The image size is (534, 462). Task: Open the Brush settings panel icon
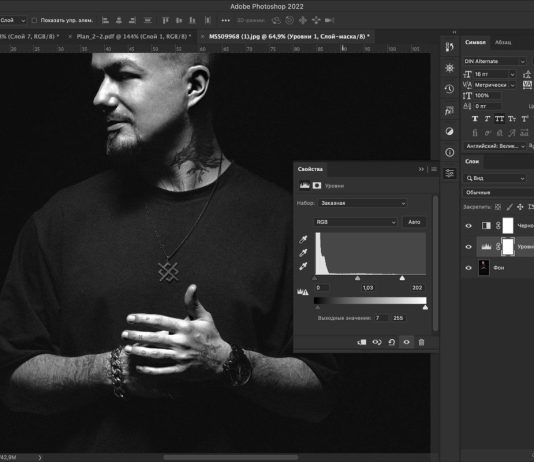tap(449, 47)
